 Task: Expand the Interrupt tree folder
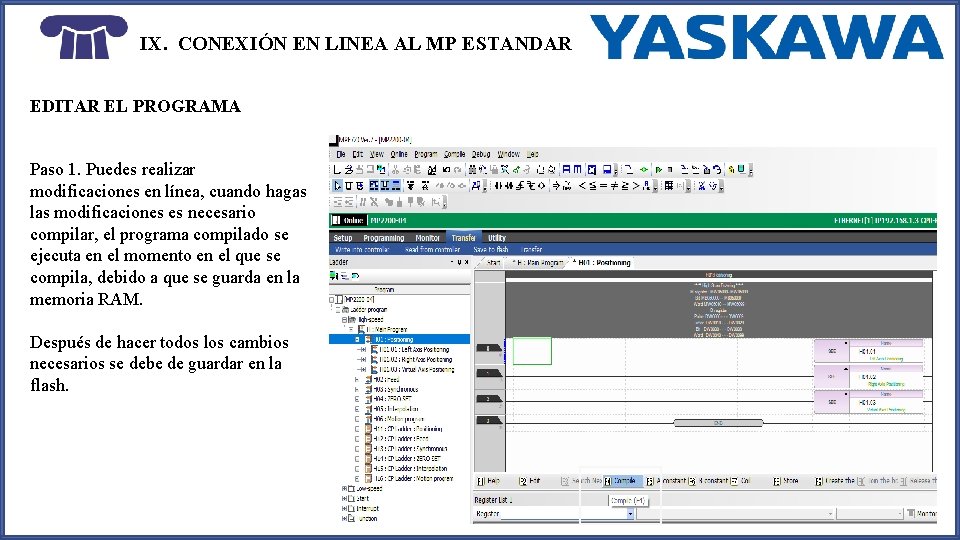(344, 509)
